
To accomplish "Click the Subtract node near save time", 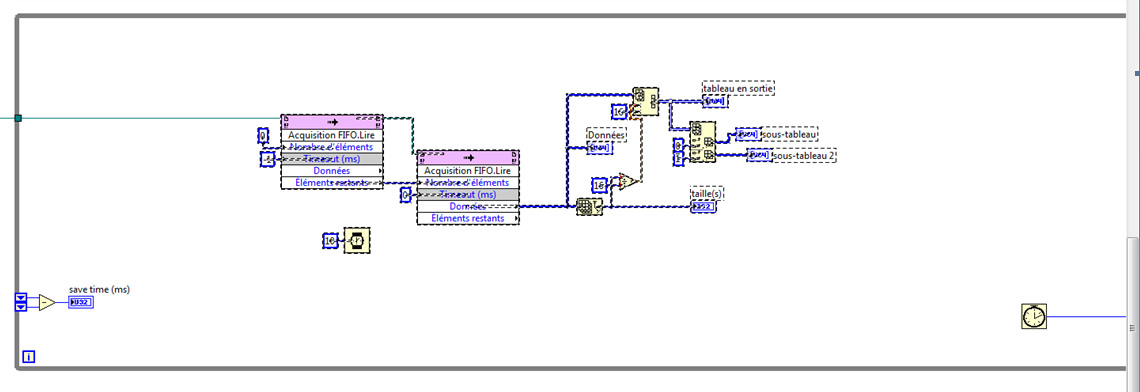I will (47, 302).
